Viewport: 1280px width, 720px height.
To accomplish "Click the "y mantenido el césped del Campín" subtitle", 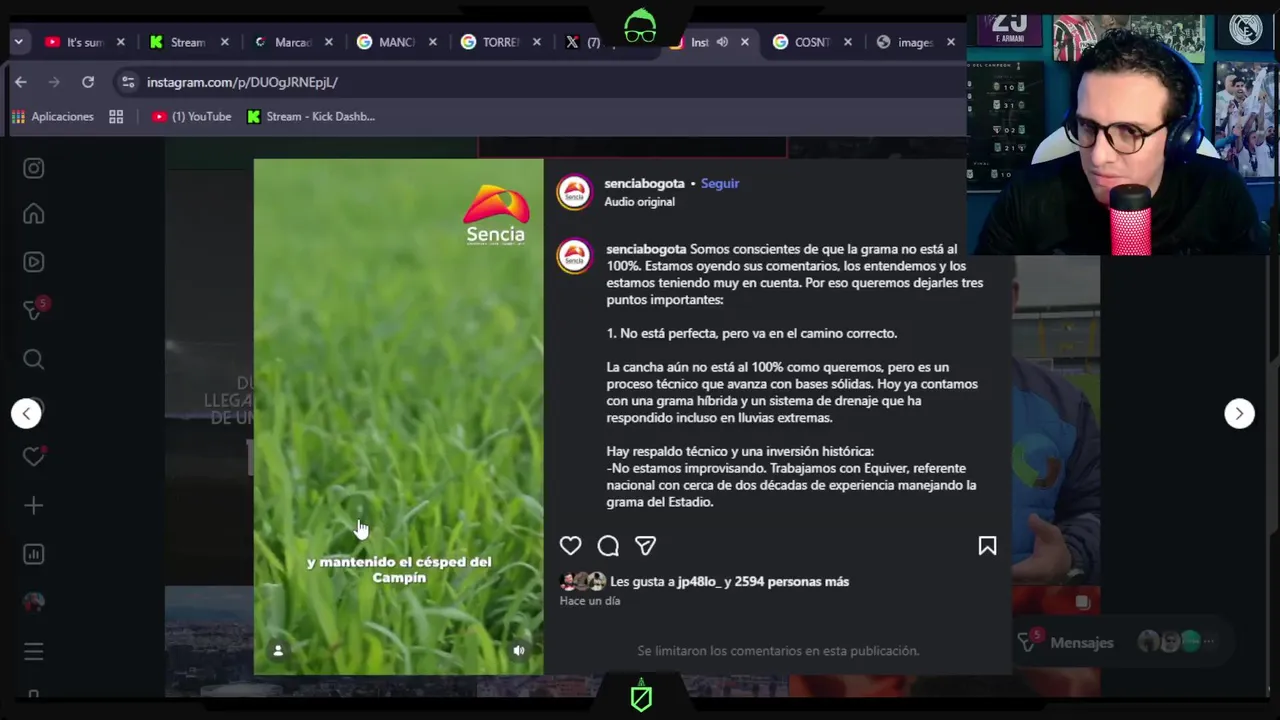I will (399, 570).
